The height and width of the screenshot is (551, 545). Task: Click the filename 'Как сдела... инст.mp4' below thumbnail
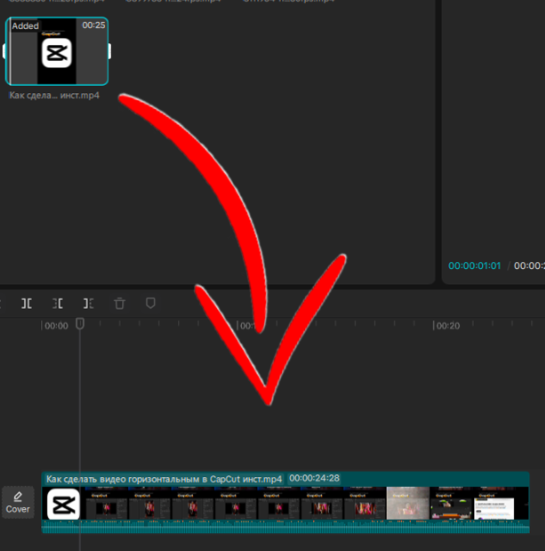pyautogui.click(x=54, y=95)
